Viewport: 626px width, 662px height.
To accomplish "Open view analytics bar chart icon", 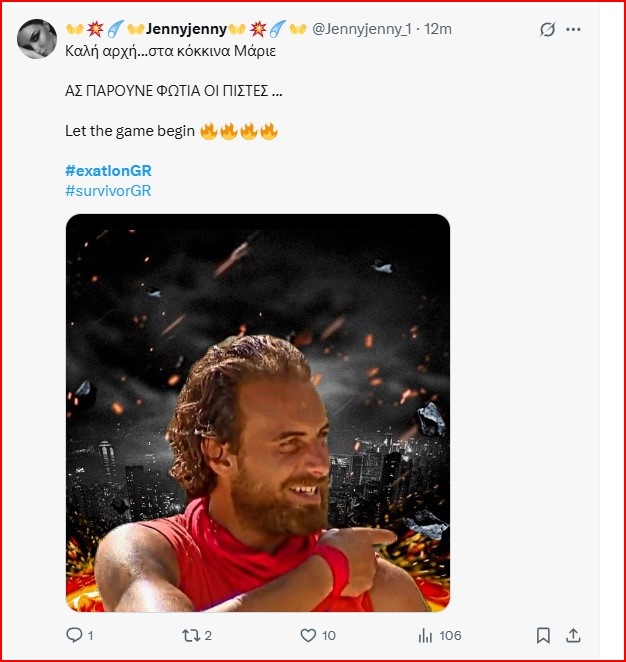I will click(x=425, y=635).
